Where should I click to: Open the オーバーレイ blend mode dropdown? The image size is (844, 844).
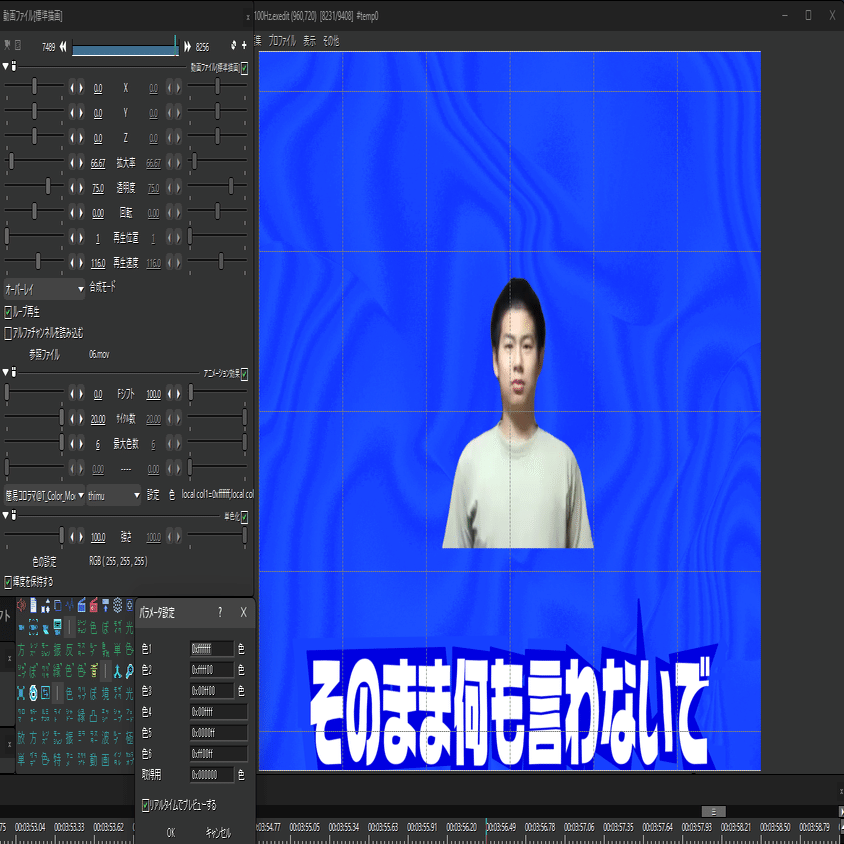(x=44, y=289)
